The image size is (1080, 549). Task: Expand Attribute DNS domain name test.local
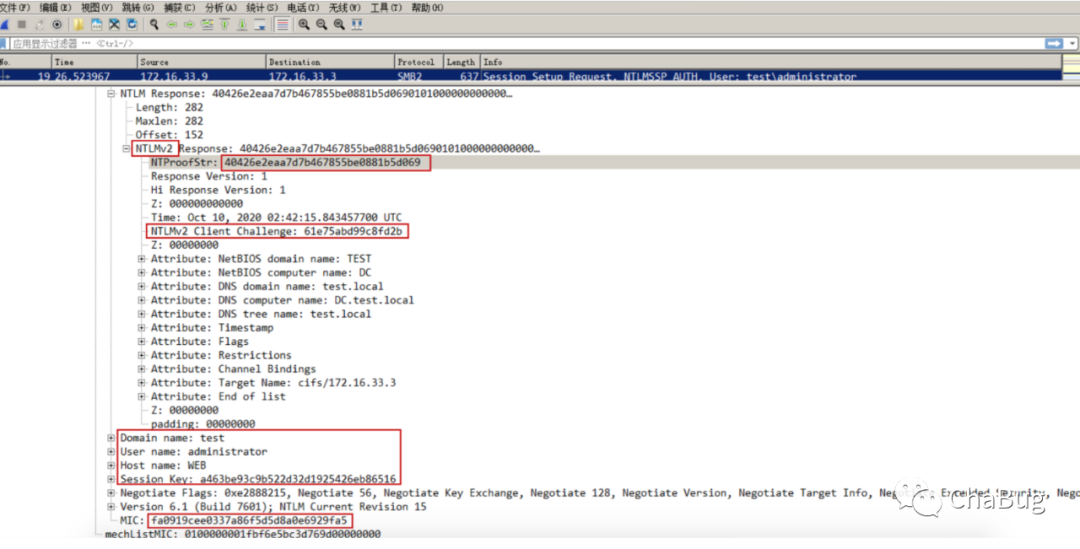click(x=141, y=287)
